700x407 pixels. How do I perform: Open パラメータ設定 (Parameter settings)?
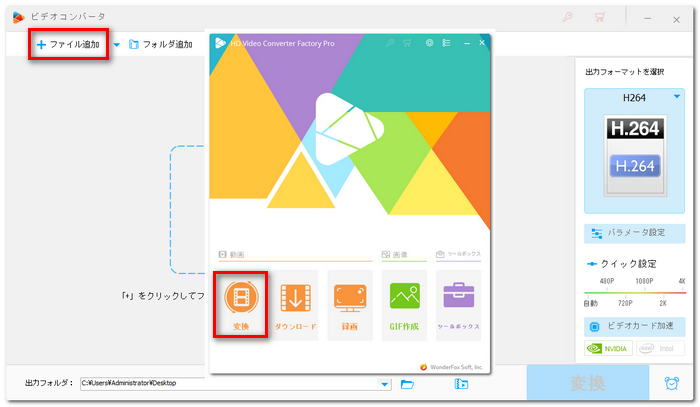pos(636,233)
